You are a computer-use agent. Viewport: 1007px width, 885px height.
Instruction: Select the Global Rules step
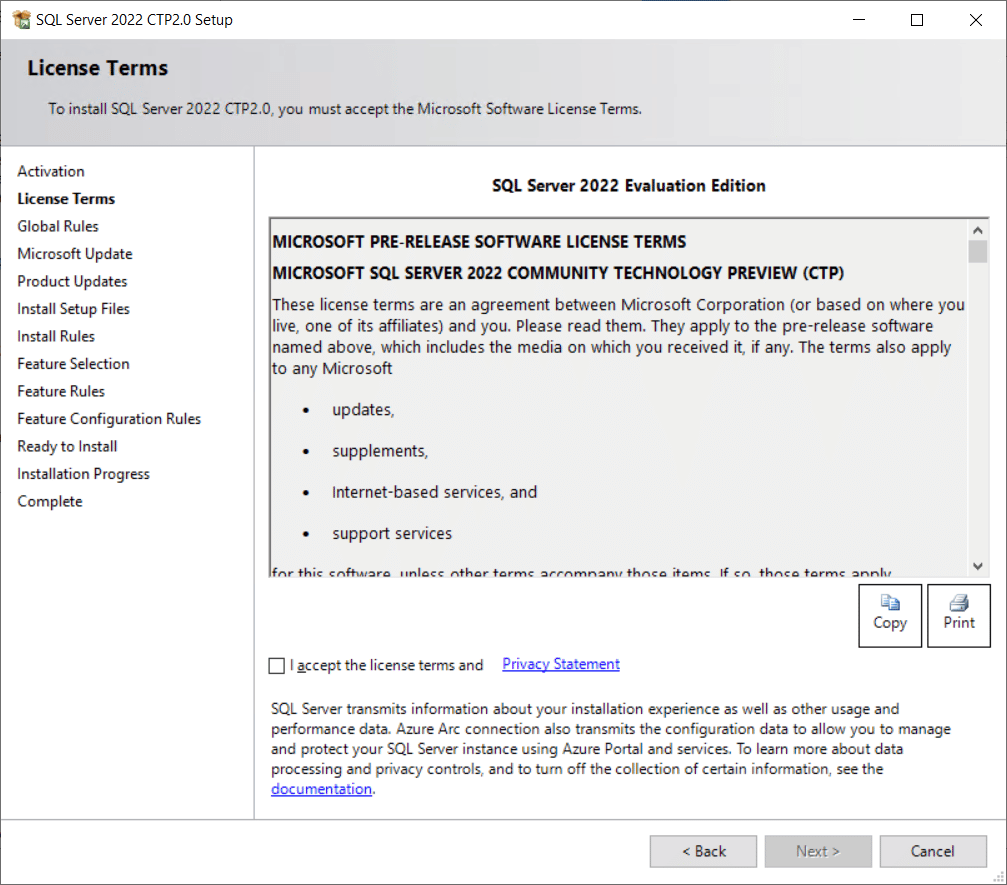coord(58,227)
